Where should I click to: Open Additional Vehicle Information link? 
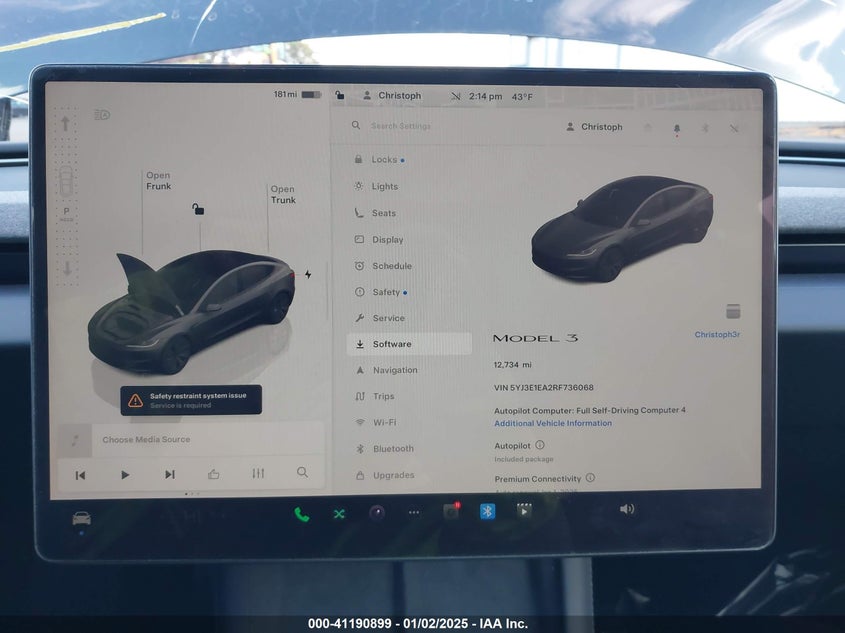coord(553,423)
